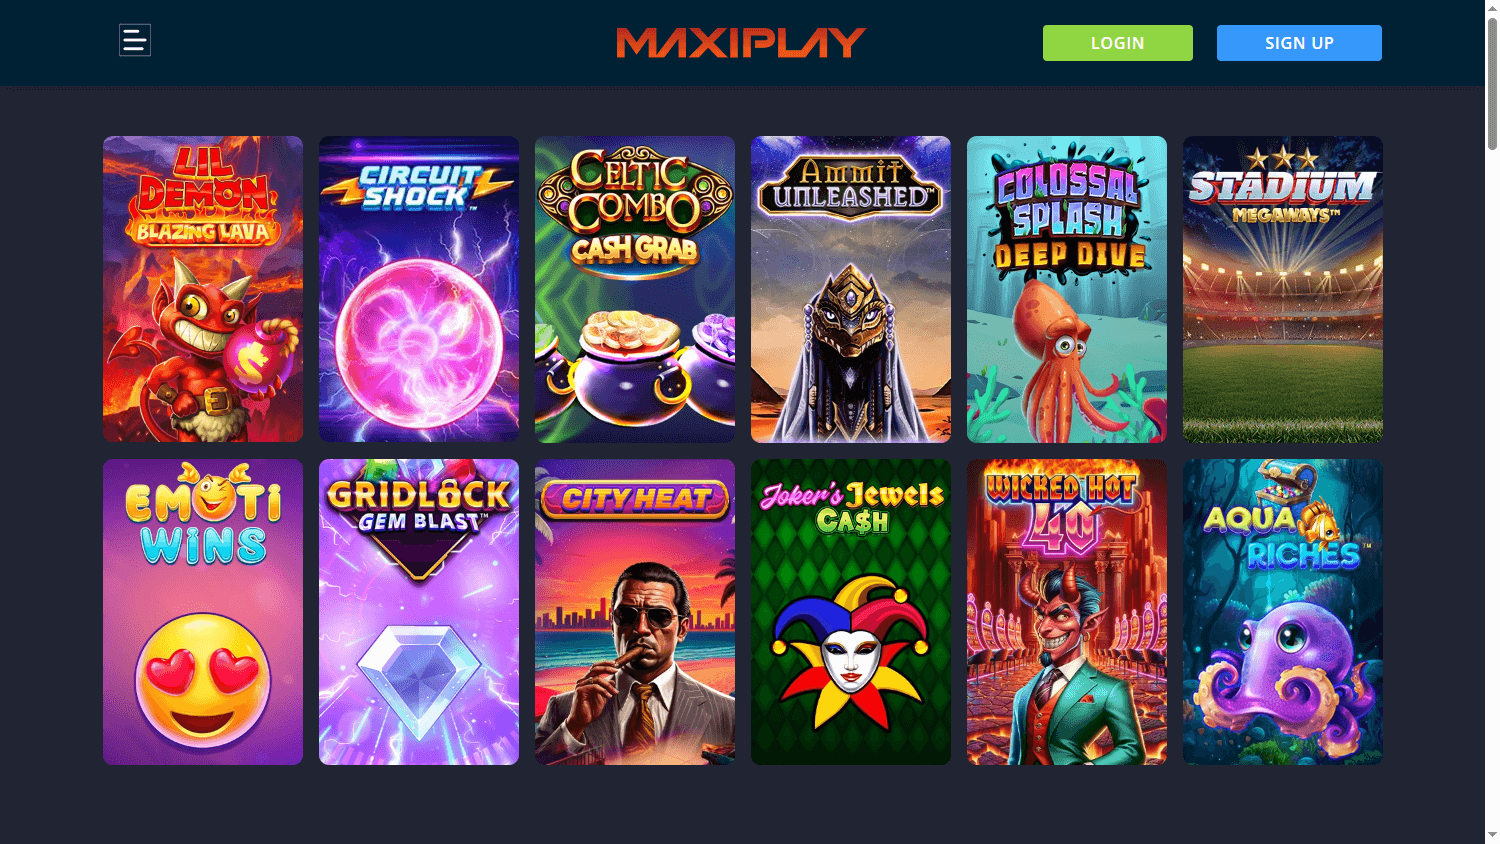Image resolution: width=1500 pixels, height=844 pixels.
Task: Choose Colossal Splash Deep Dive game
Action: (1067, 289)
